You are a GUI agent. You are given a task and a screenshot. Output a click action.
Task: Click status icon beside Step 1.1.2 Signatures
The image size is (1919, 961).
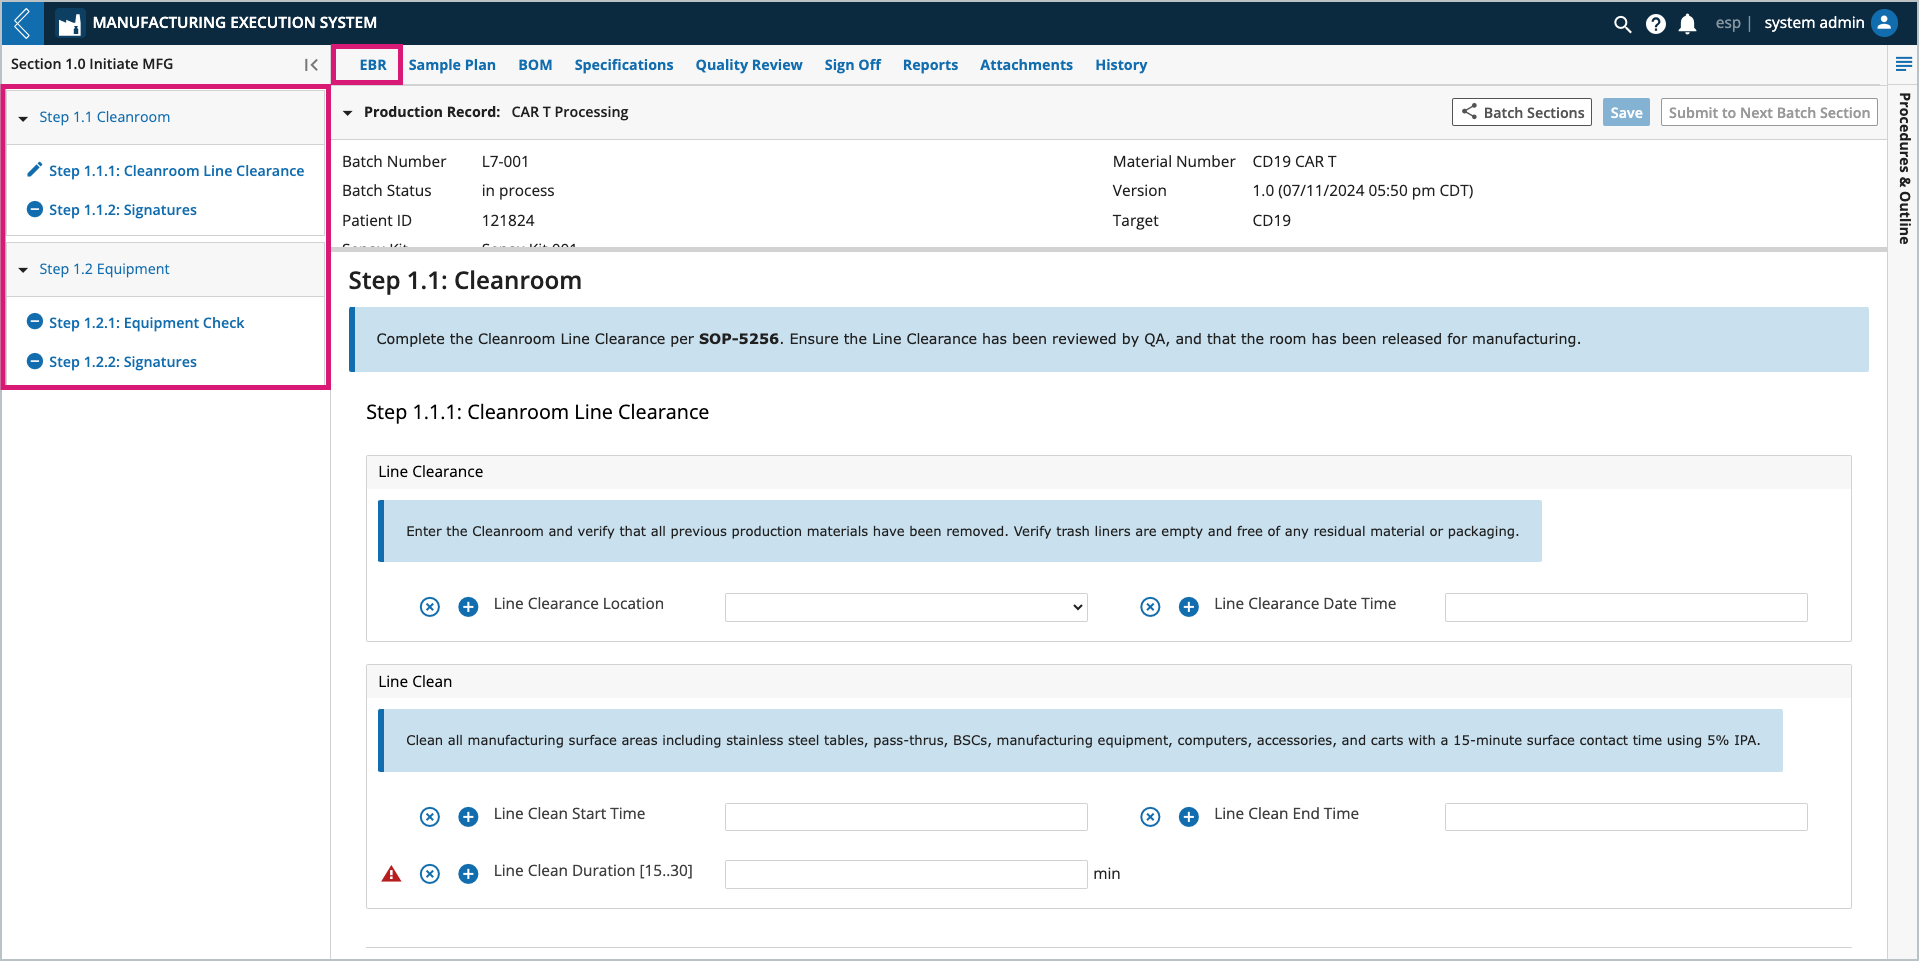[x=35, y=209]
